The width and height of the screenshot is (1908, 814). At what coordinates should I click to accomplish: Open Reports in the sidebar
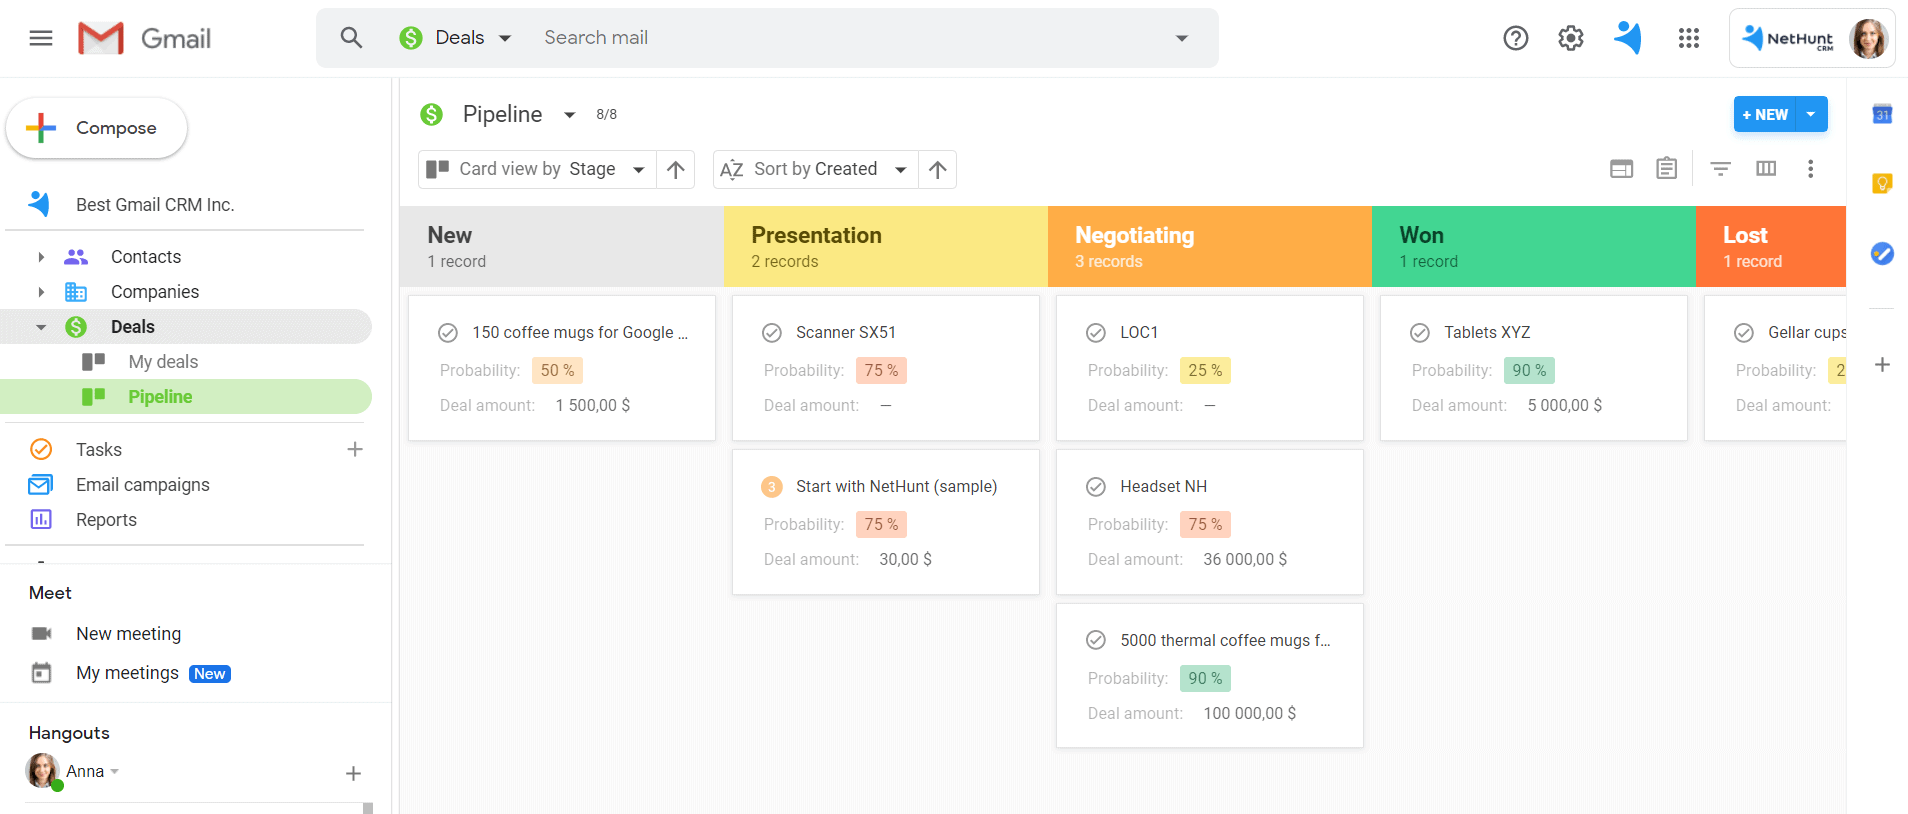[x=106, y=520]
